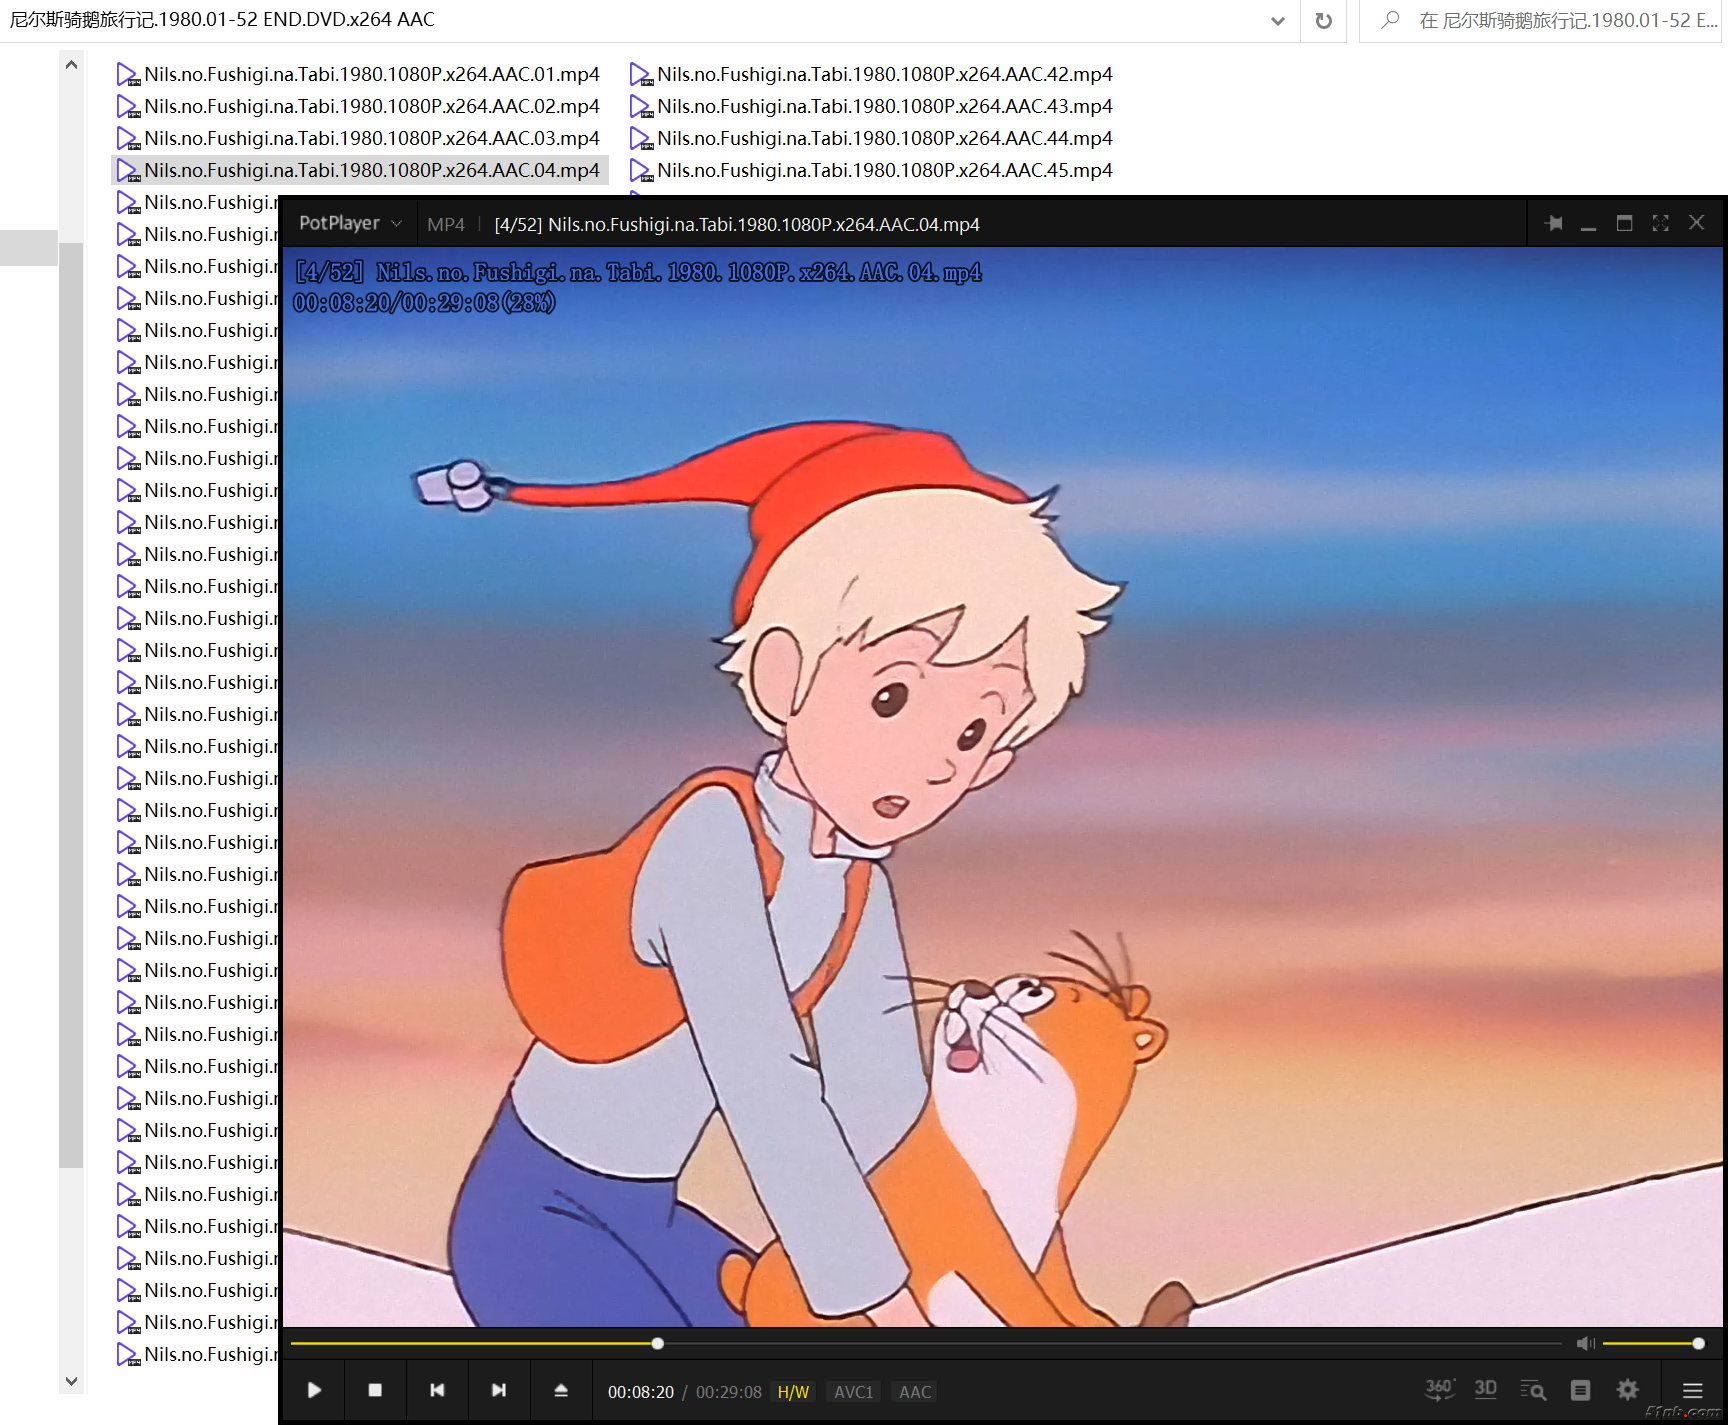Switch PotPlayer to fullscreen mode
This screenshot has width=1729, height=1425.
[x=1660, y=223]
